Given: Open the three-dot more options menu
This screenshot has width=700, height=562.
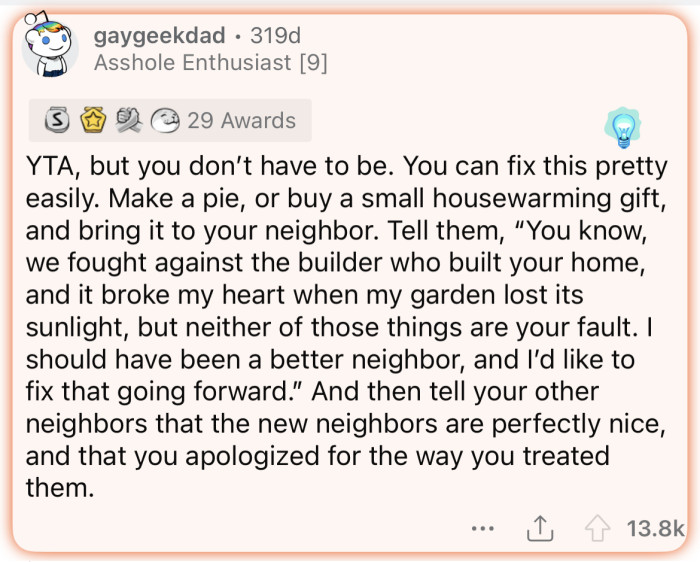Looking at the screenshot, I should (484, 527).
